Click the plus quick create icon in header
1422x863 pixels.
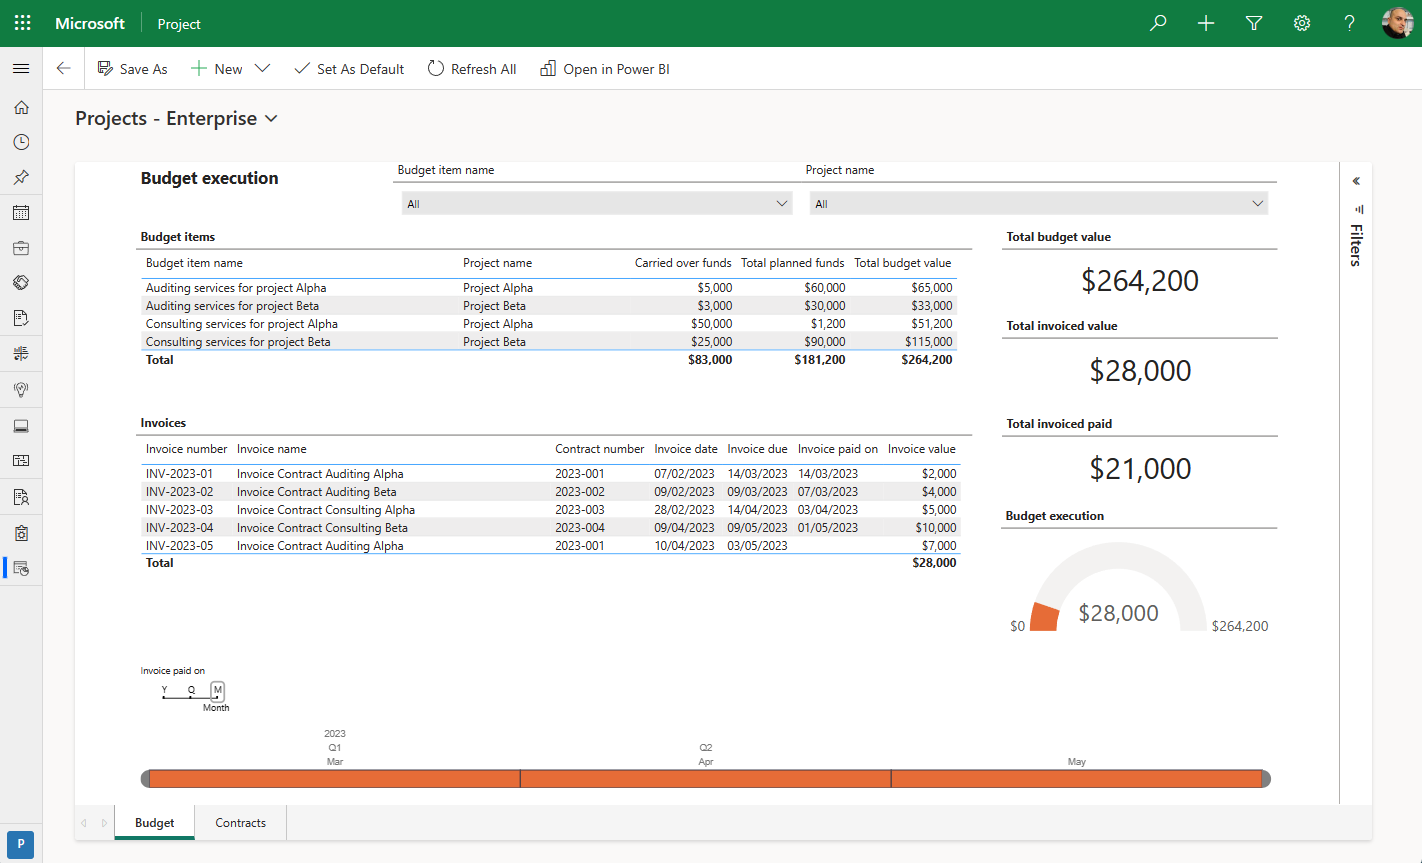tap(1206, 23)
